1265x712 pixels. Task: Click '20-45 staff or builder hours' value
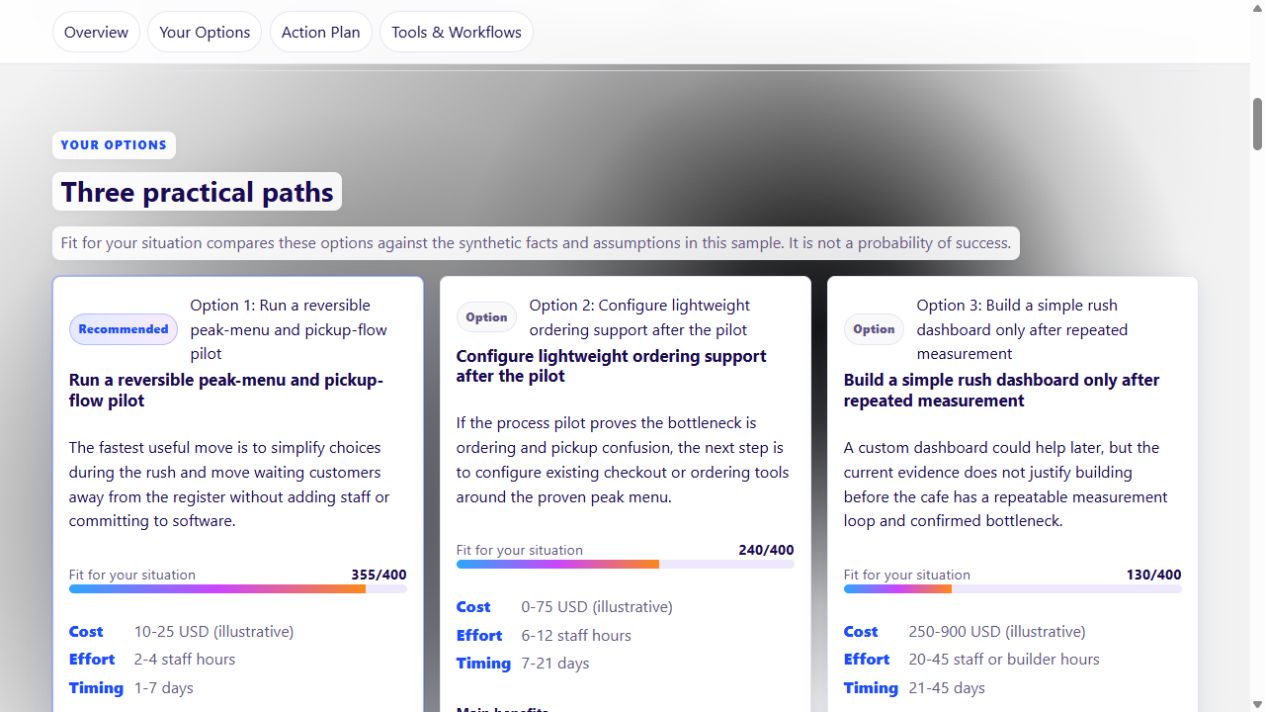tap(1004, 660)
